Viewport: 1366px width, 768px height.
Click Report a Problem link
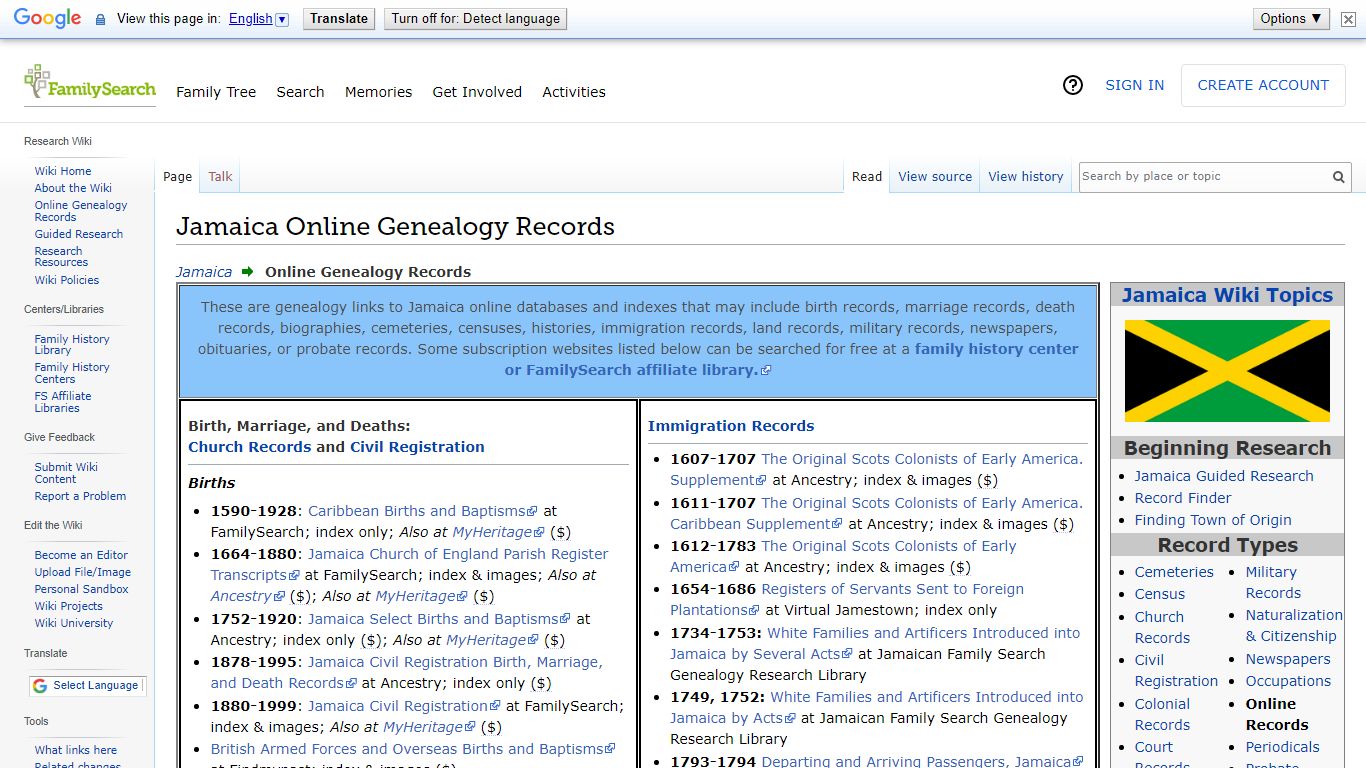(80, 496)
